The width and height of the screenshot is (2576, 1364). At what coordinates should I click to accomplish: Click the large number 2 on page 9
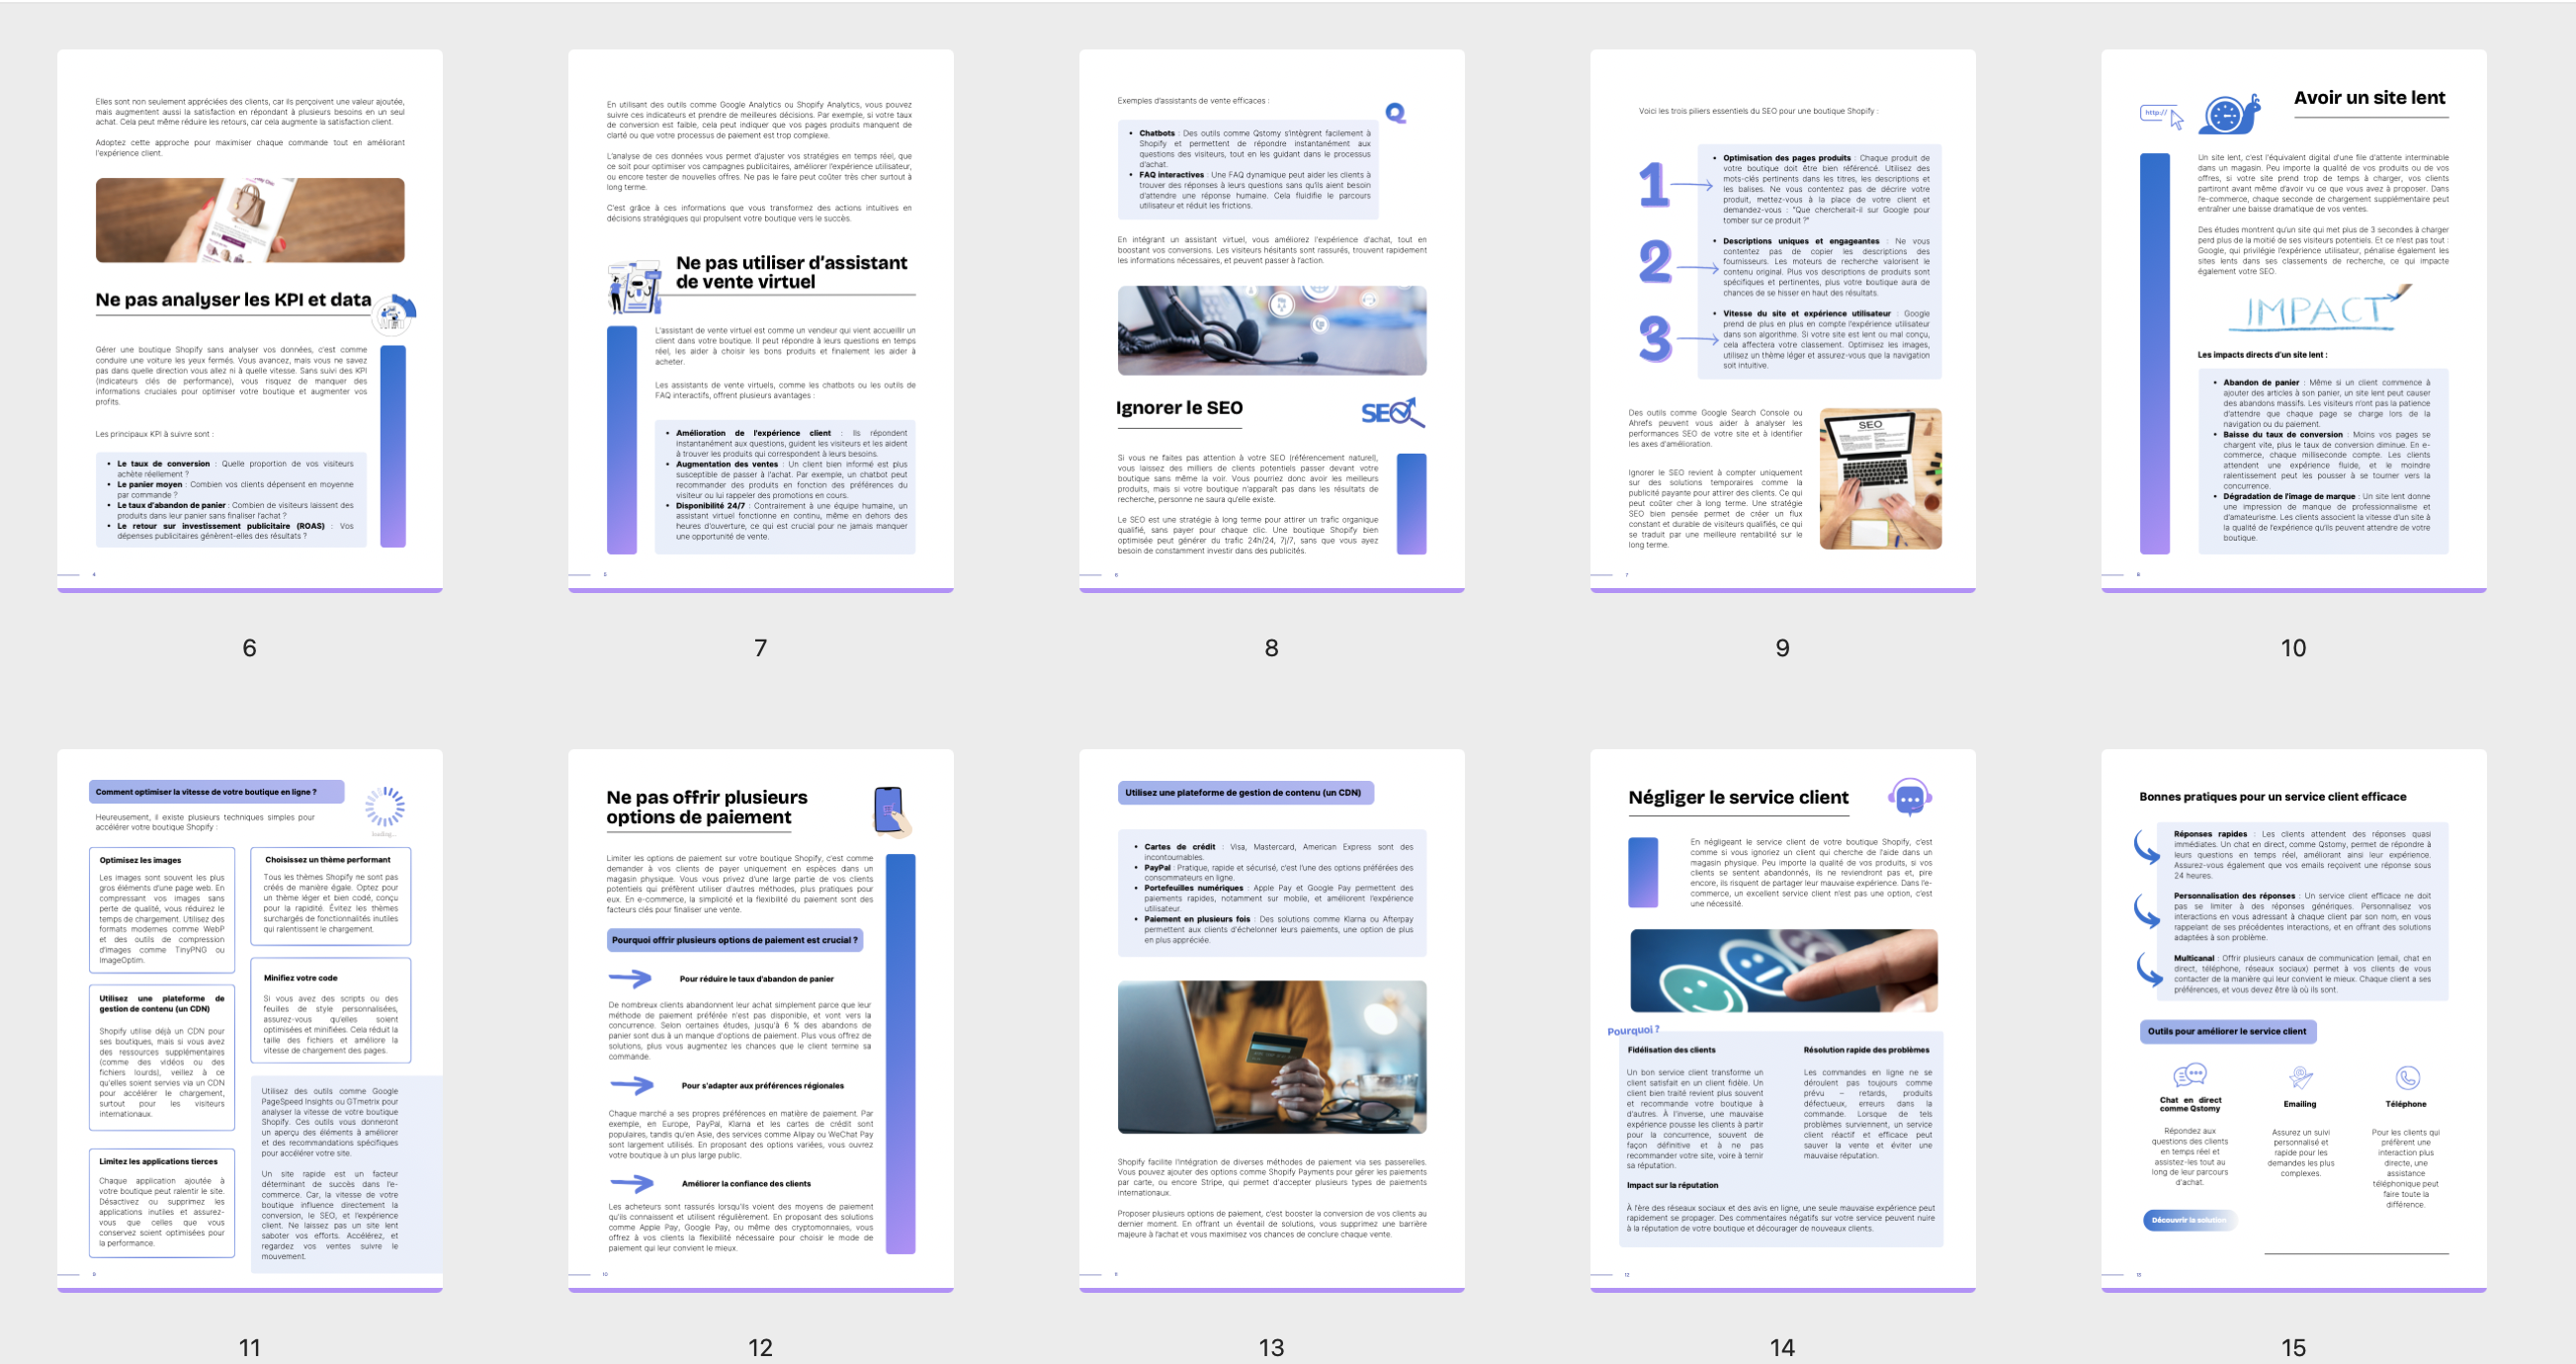point(1655,262)
